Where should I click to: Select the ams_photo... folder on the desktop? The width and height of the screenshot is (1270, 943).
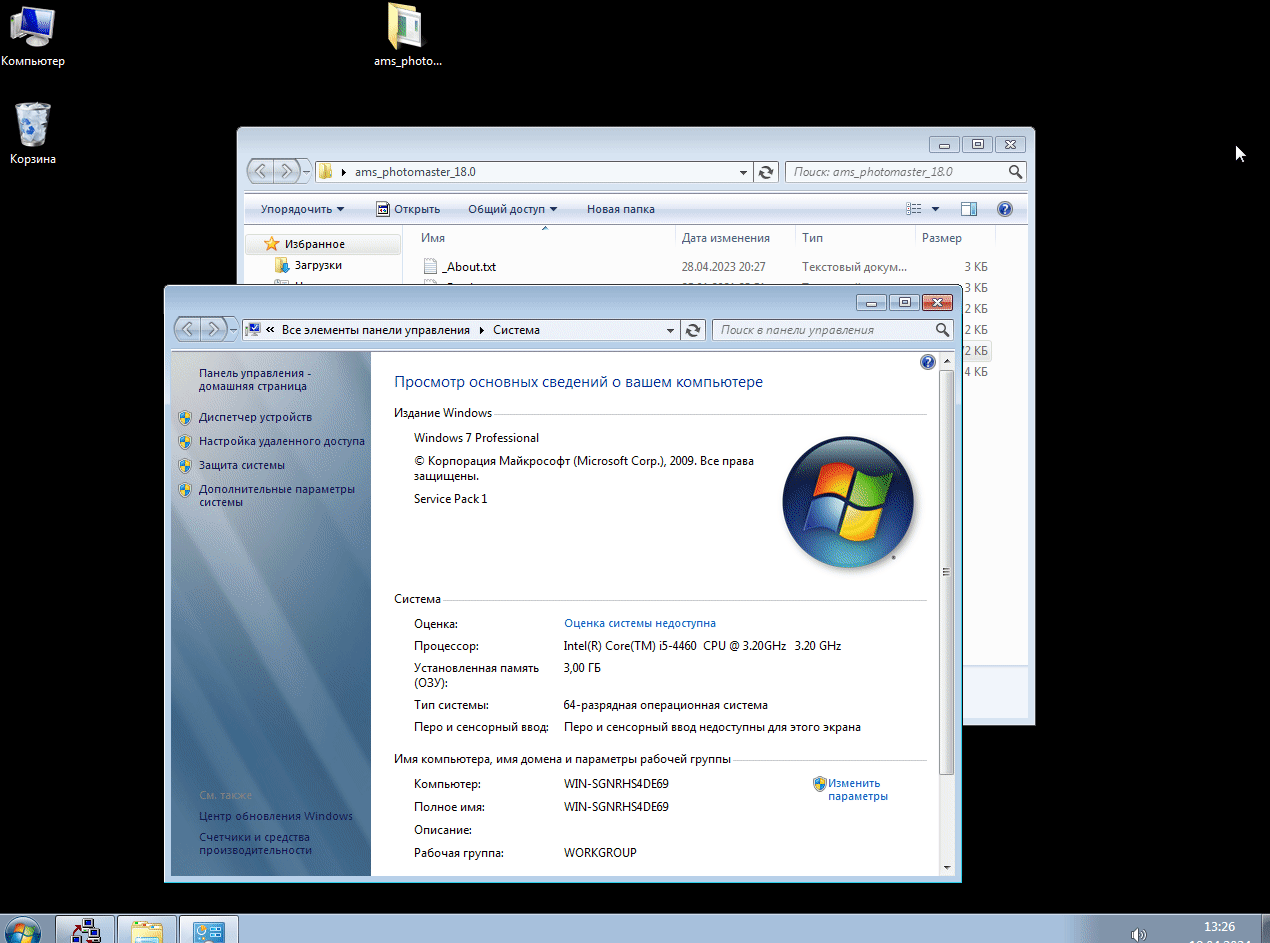tap(407, 35)
